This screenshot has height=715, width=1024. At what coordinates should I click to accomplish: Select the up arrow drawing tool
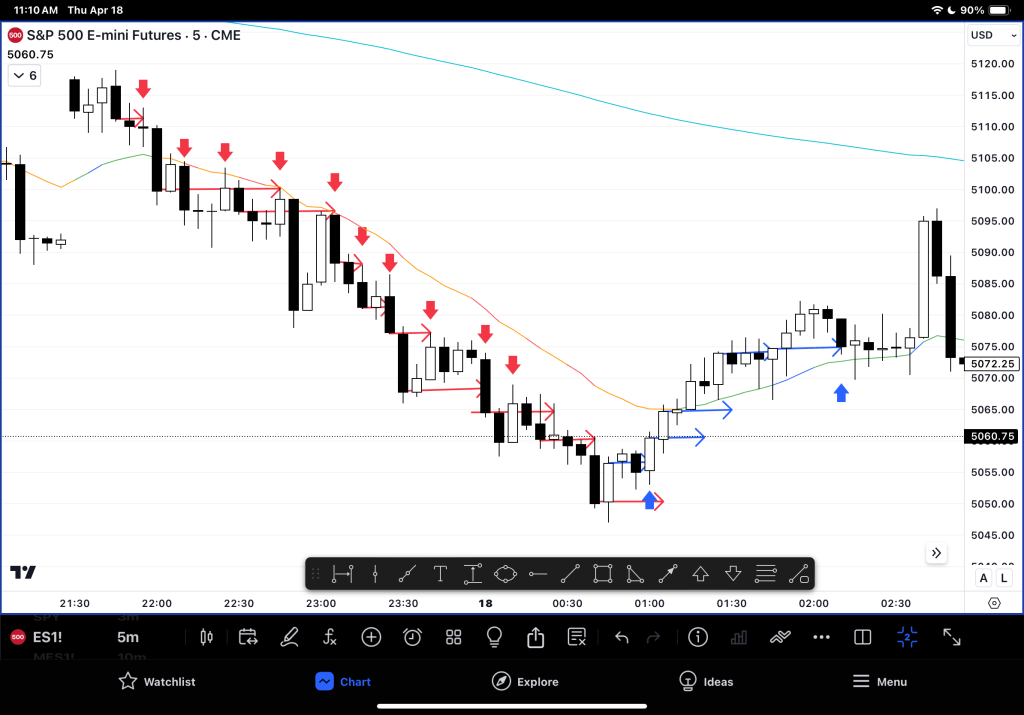[700, 574]
